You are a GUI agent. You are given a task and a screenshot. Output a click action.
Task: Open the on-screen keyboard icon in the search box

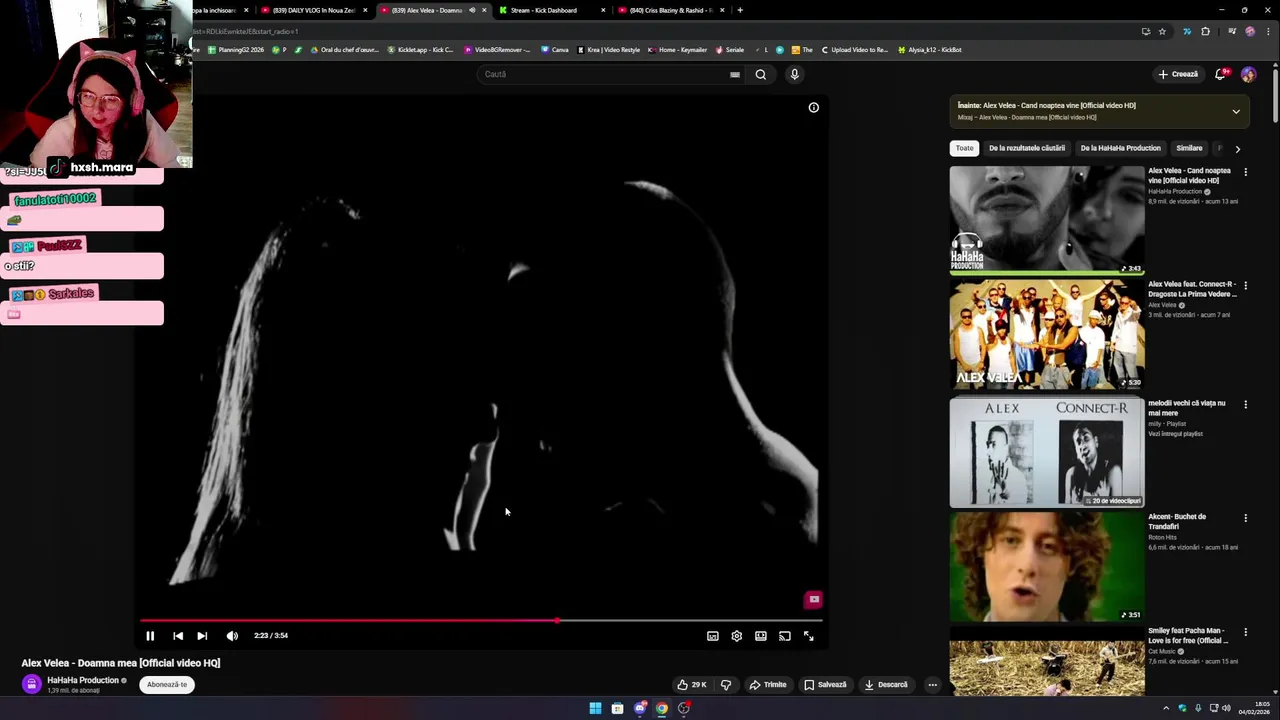click(735, 74)
